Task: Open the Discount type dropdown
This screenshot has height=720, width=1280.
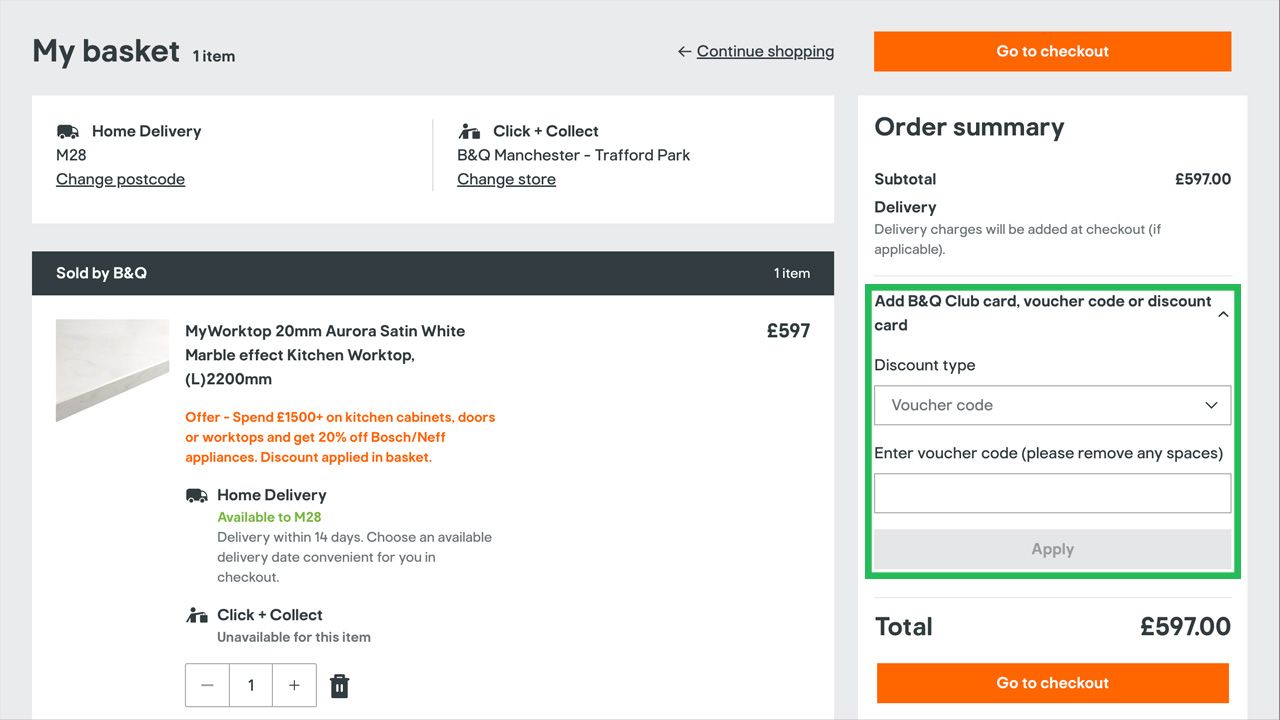Action: [x=1052, y=405]
